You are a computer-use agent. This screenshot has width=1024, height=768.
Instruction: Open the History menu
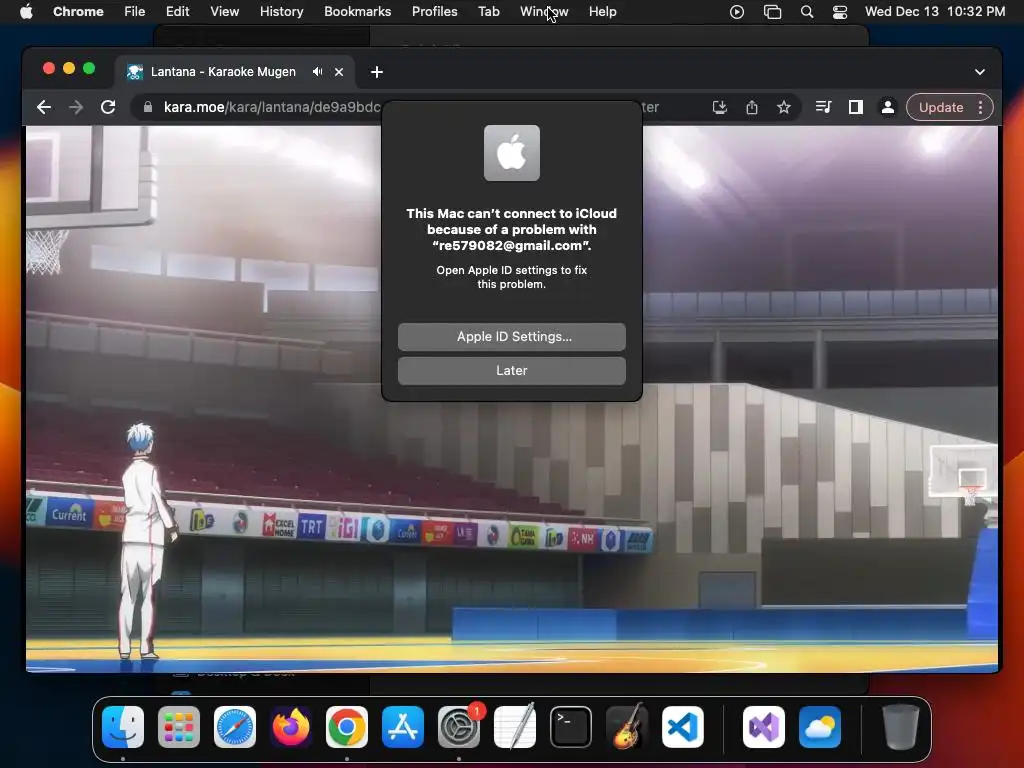click(281, 12)
